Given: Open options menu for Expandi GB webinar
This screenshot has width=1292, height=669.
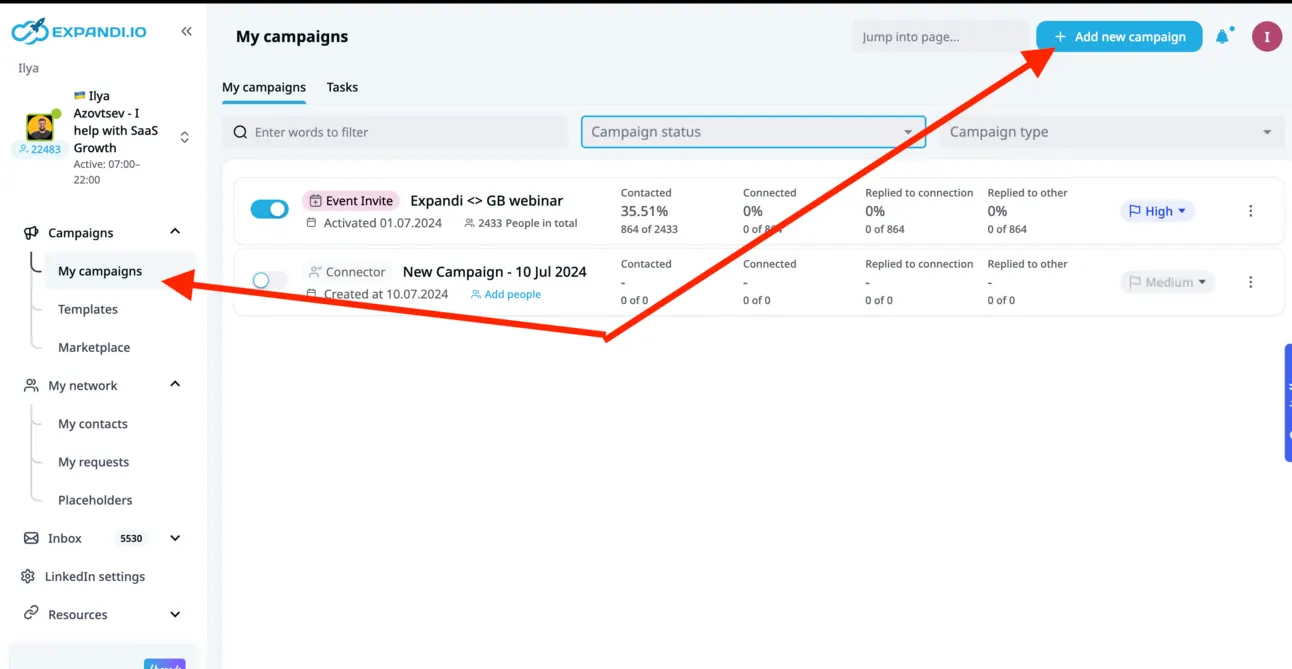Looking at the screenshot, I should [1250, 211].
